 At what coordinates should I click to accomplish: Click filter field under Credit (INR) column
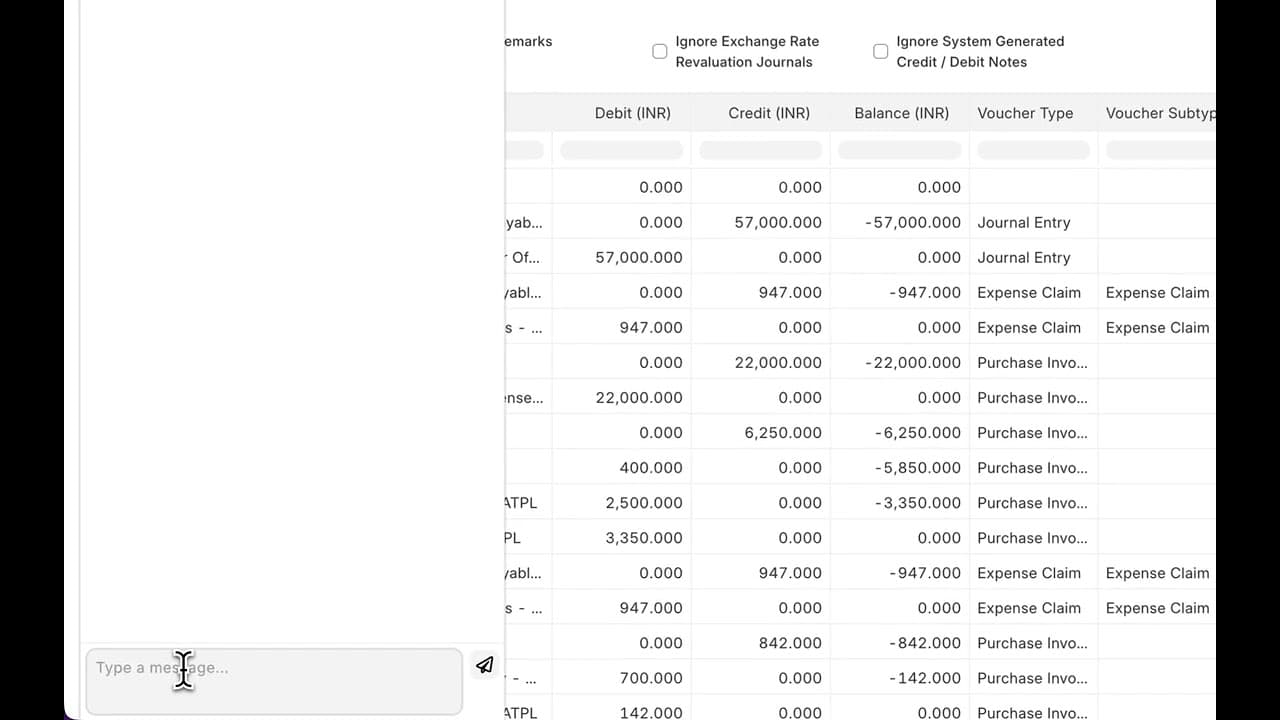pyautogui.click(x=760, y=150)
